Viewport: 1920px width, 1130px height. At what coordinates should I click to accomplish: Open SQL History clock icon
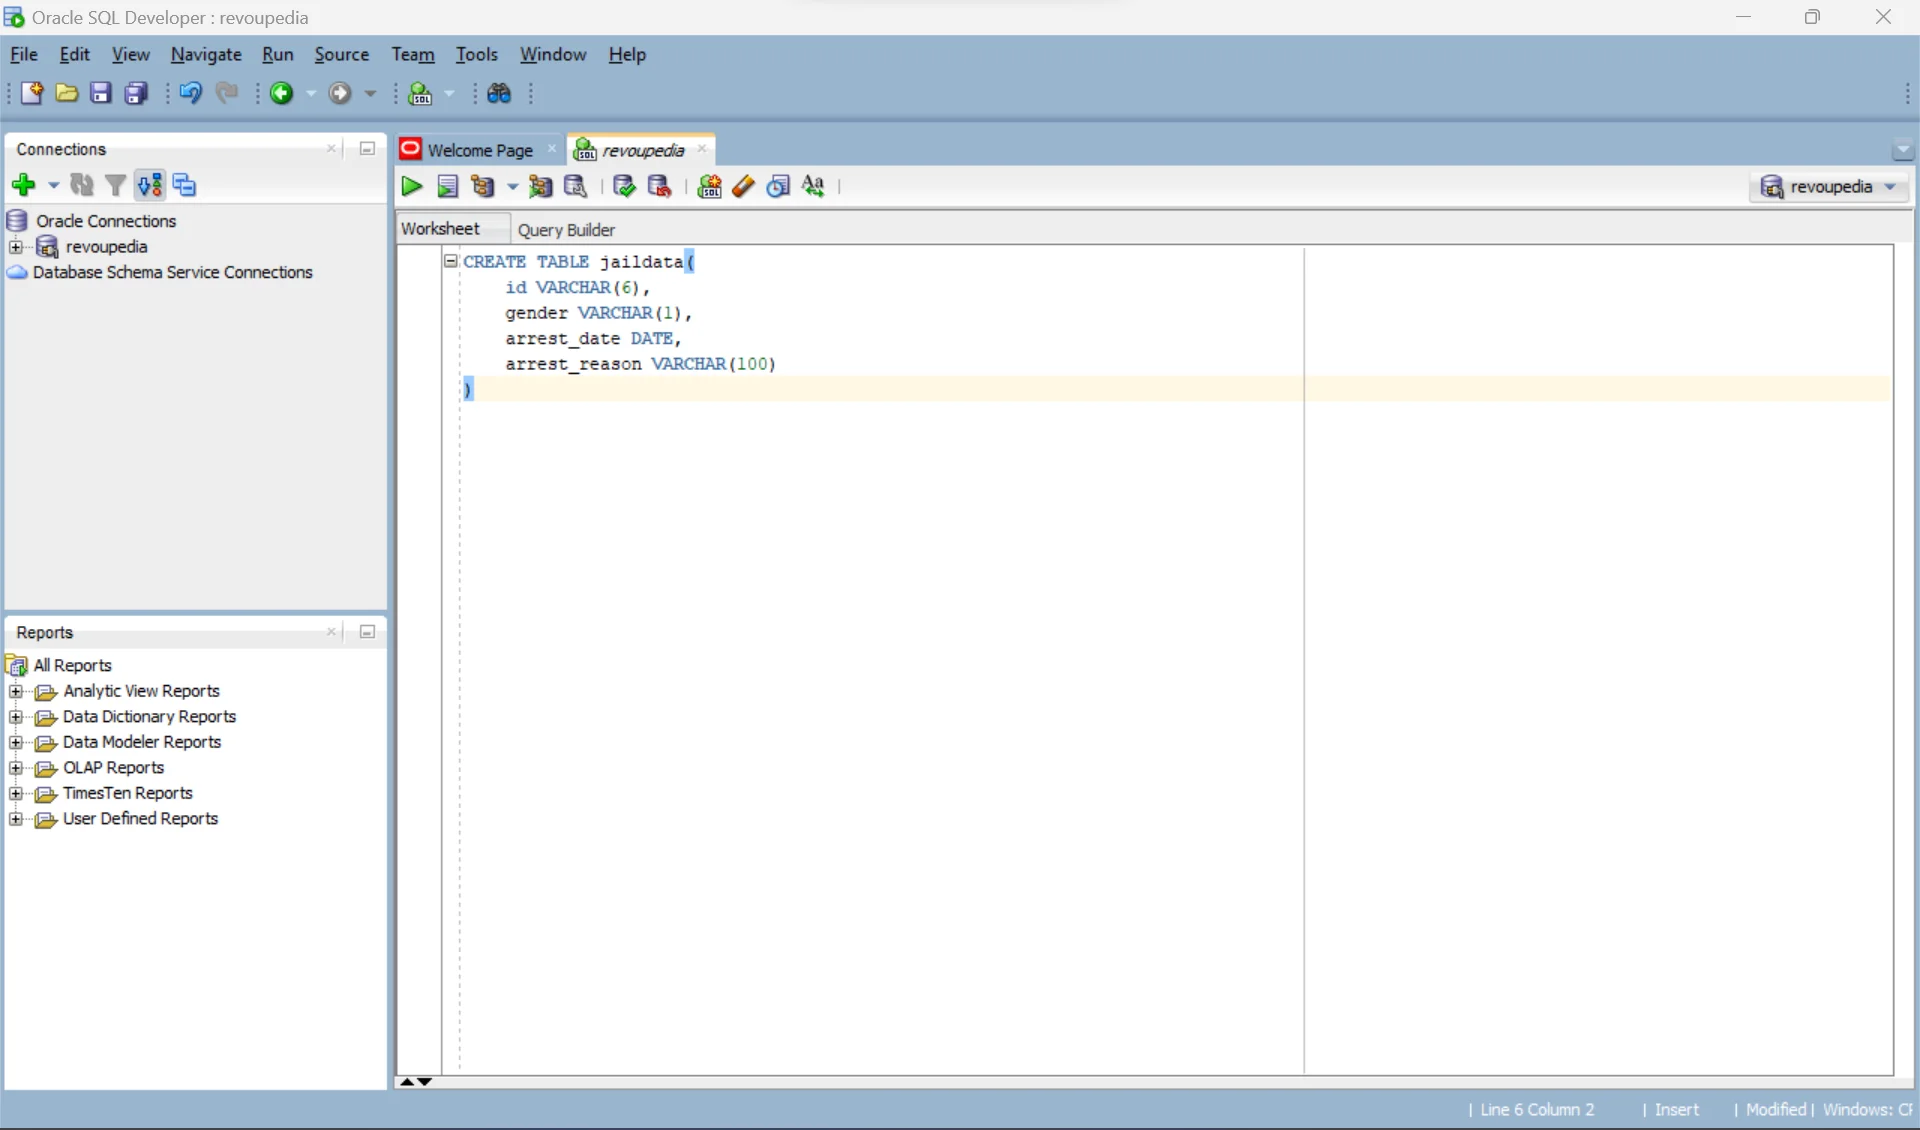(x=778, y=186)
